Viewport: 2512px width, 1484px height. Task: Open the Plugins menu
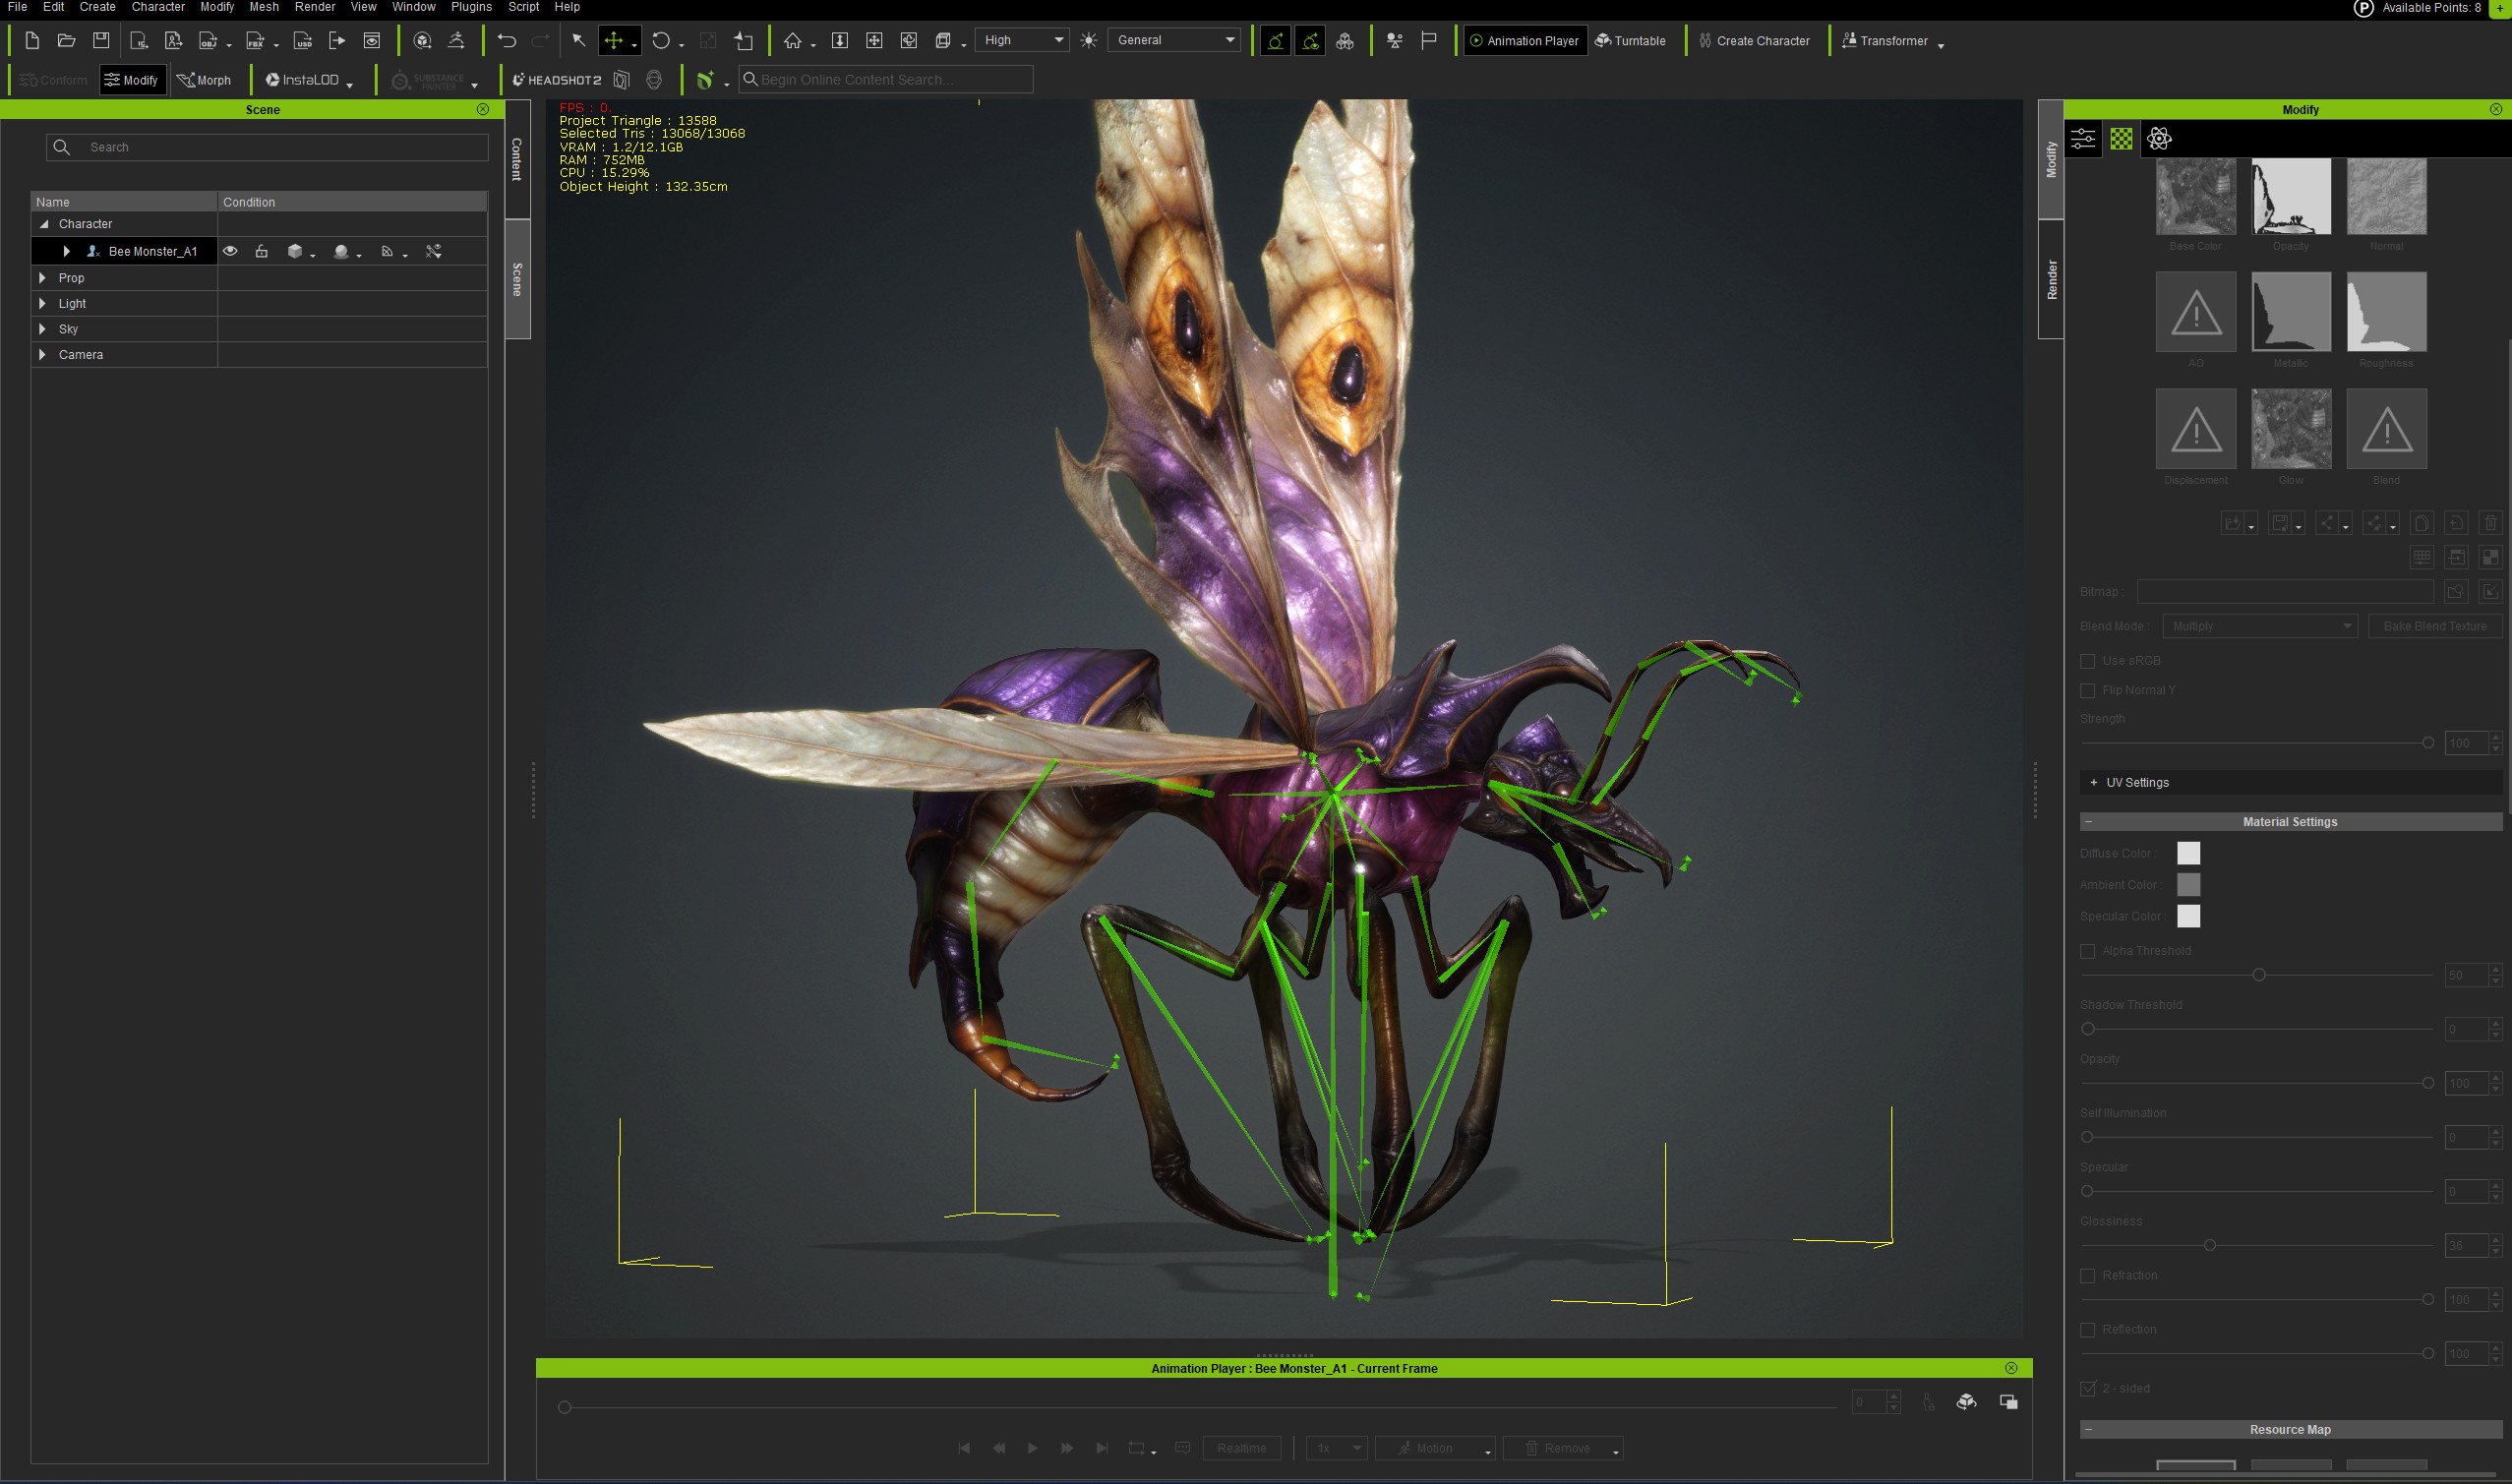point(470,7)
